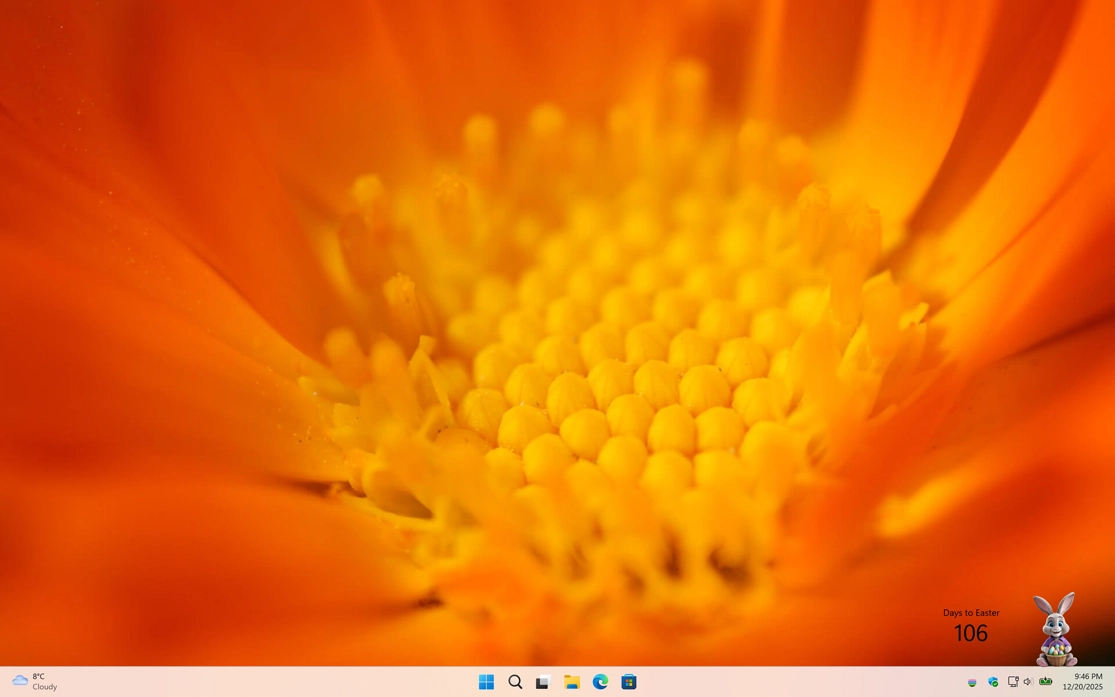Launch Task View from the taskbar

543,682
